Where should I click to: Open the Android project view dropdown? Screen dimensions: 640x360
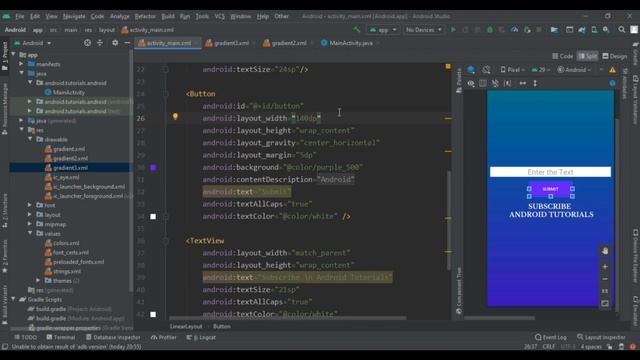[33, 43]
